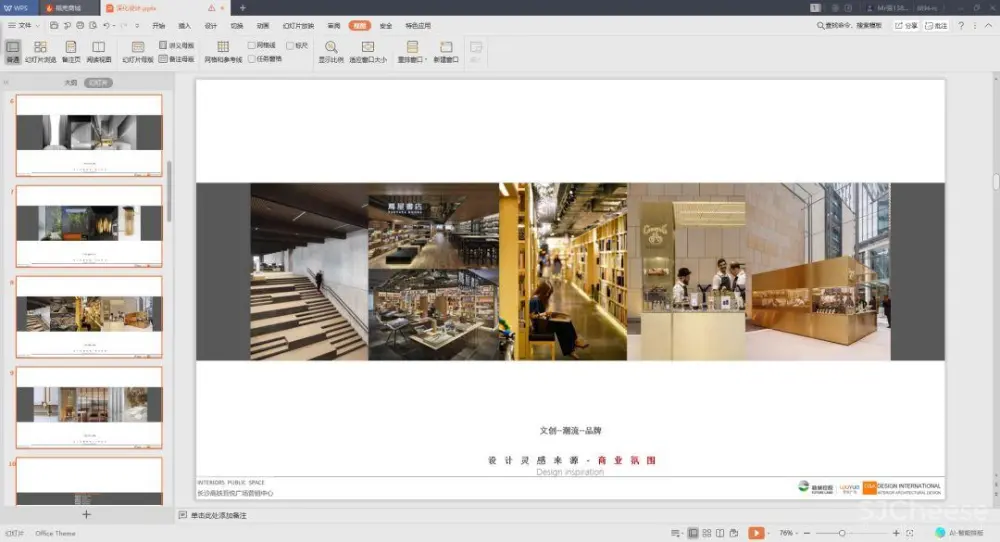Check the Task Pane (任务窗格) checkbox
This screenshot has width=1000, height=542.
coord(252,59)
